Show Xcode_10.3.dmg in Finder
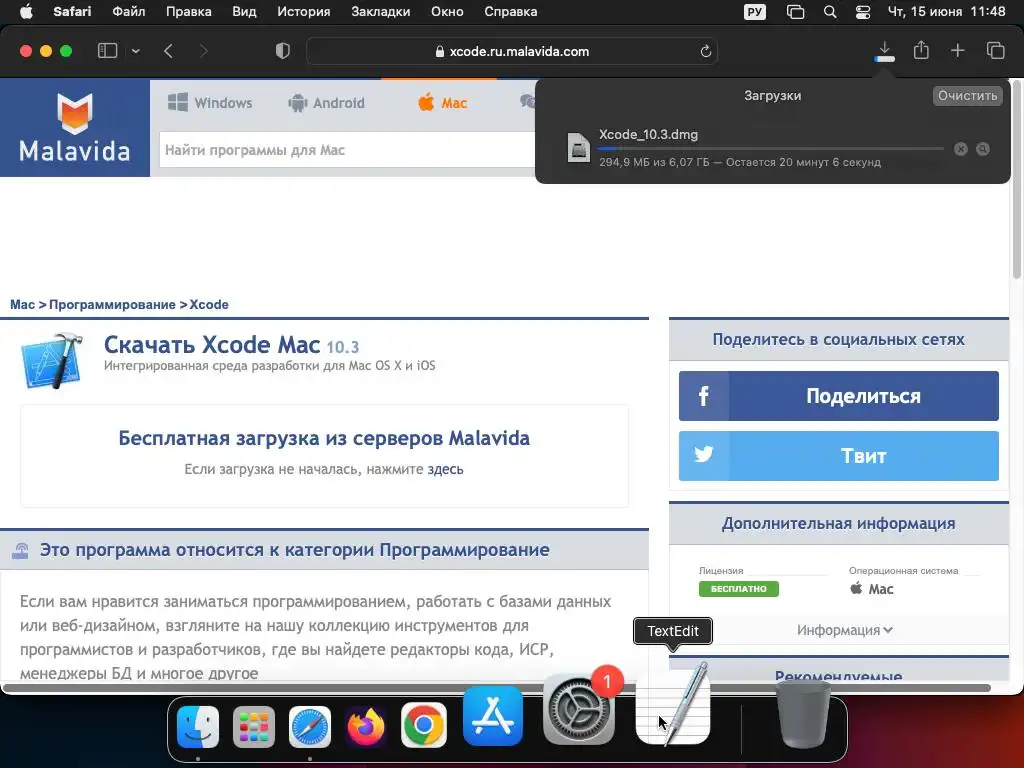Viewport: 1024px width, 768px height. coord(983,149)
